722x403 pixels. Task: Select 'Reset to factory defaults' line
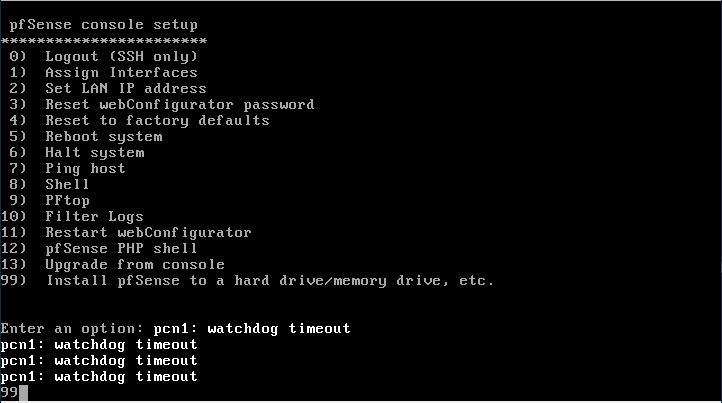[x=140, y=121]
